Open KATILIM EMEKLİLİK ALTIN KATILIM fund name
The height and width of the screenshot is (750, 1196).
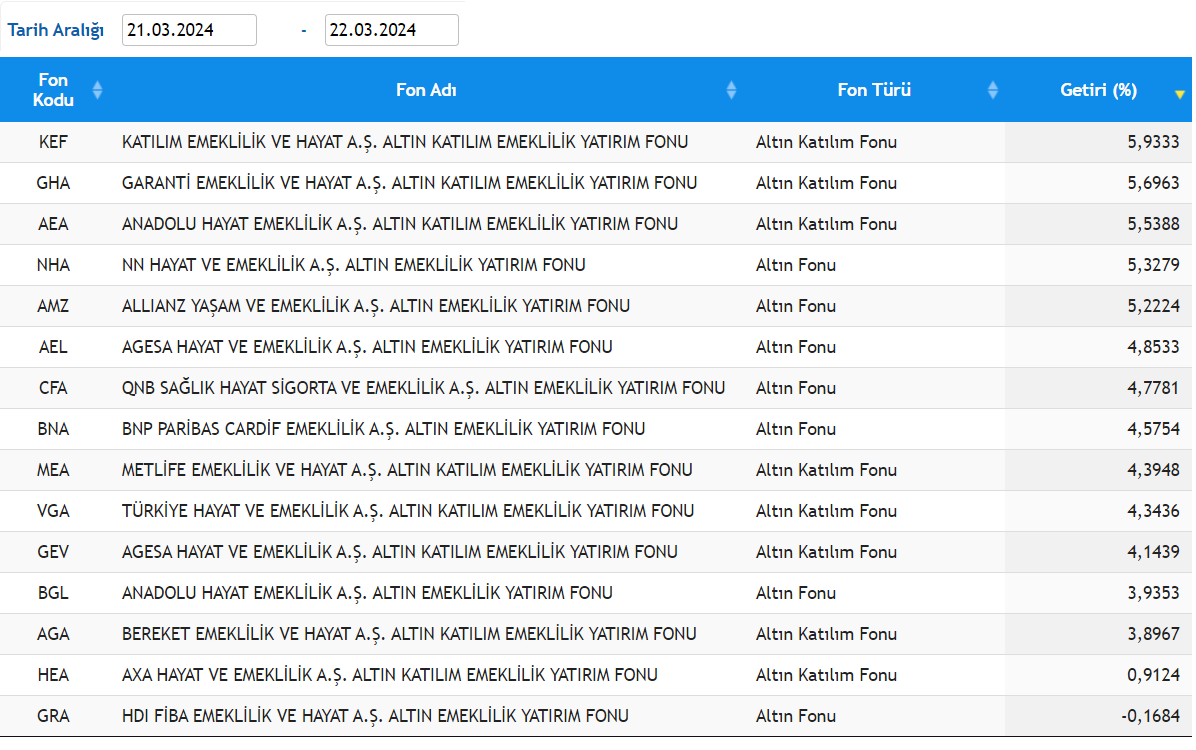(405, 142)
